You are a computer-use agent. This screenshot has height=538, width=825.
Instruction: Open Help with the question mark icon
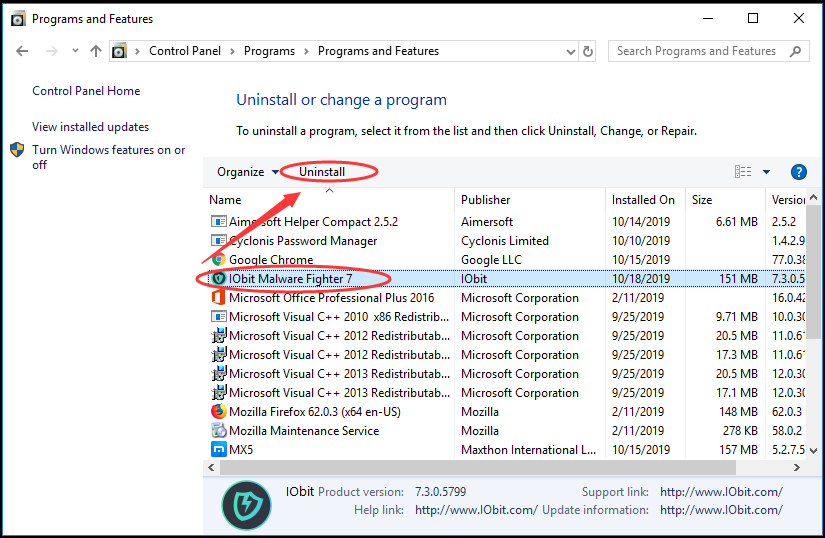coord(799,172)
